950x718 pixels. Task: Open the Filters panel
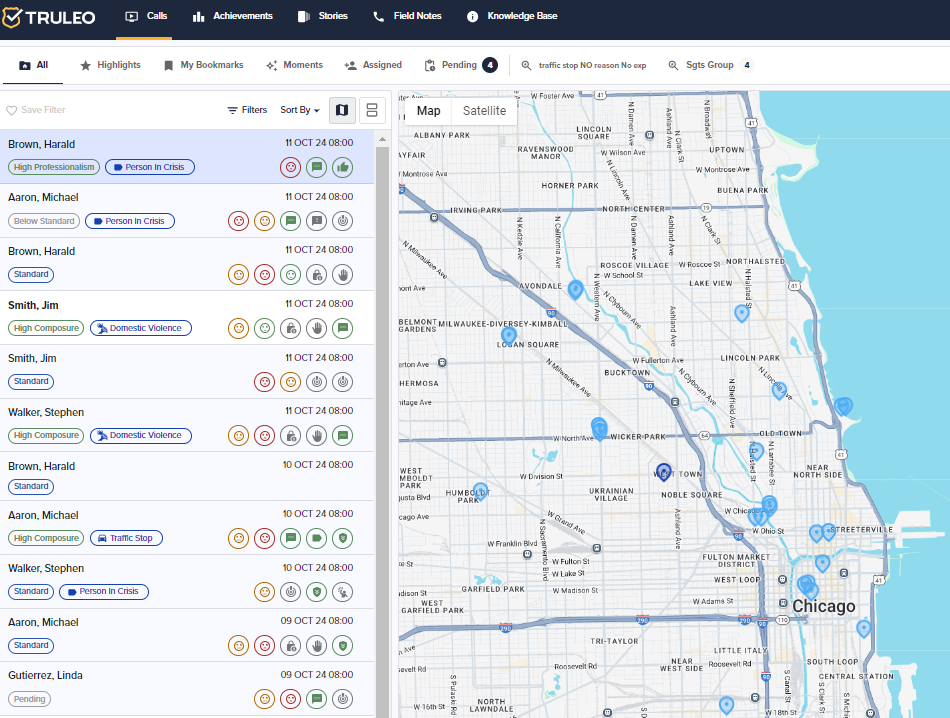coord(247,110)
